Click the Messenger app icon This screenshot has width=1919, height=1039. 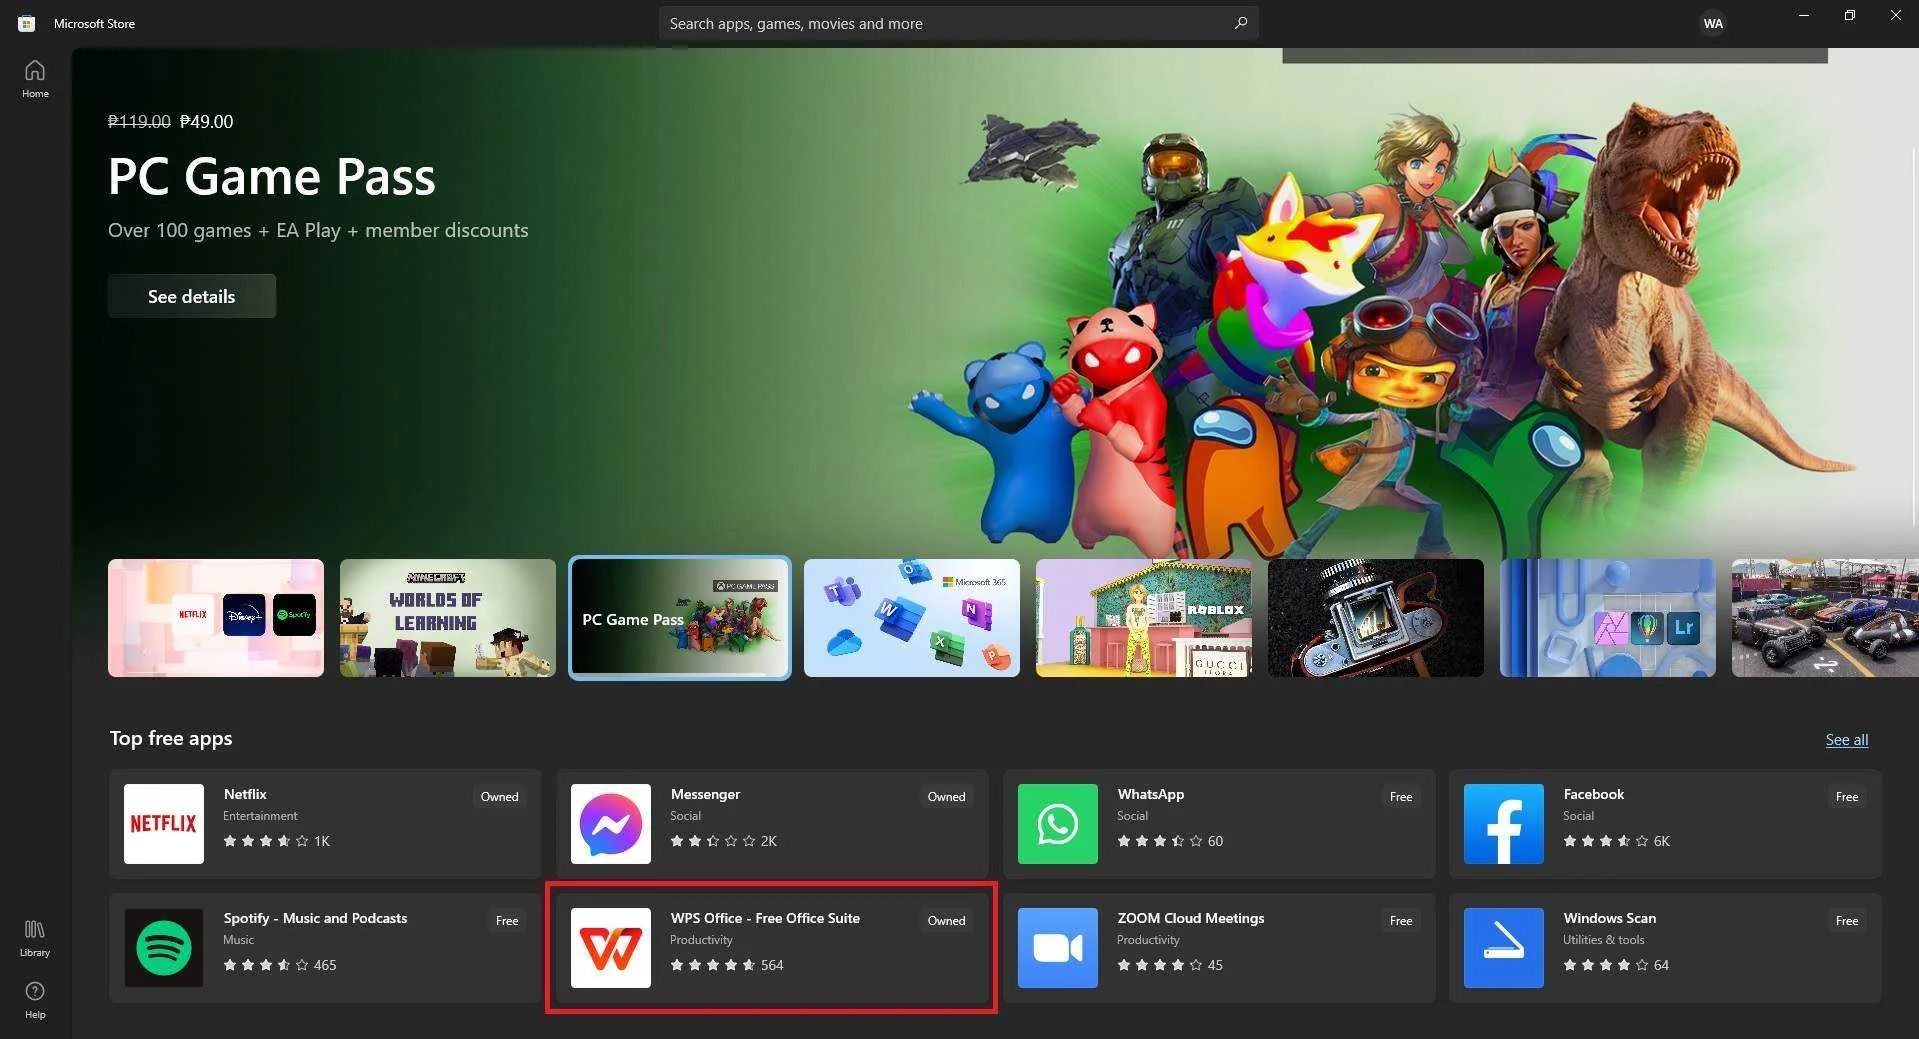click(x=611, y=824)
